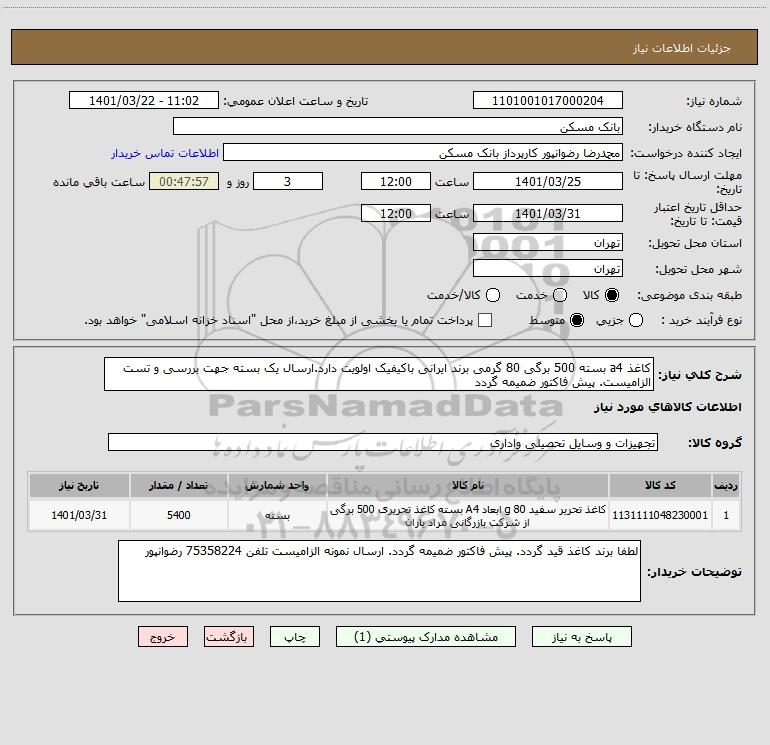The height and width of the screenshot is (745, 770).
Task: Click the unit cell بسته
Action: tap(277, 515)
